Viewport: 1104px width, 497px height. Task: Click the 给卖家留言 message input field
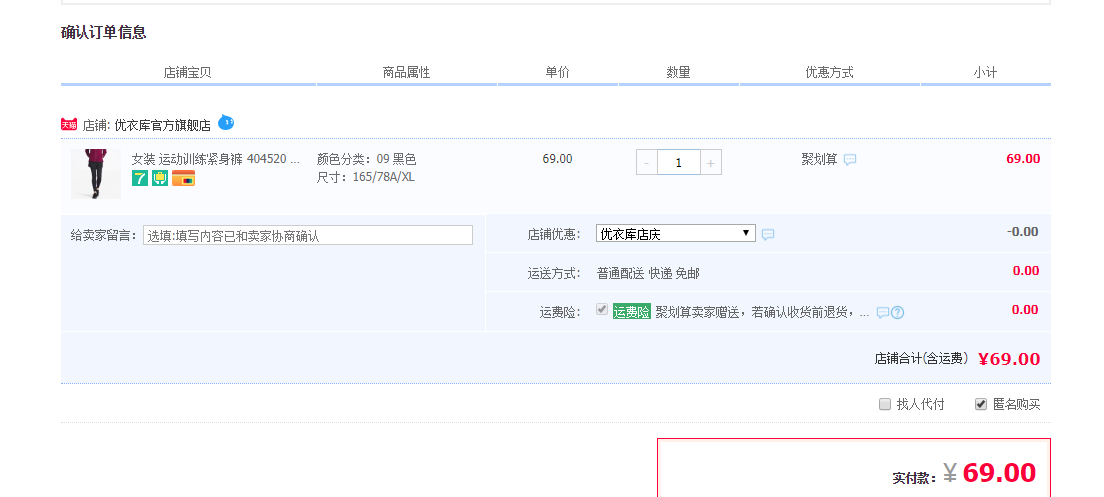coord(308,235)
